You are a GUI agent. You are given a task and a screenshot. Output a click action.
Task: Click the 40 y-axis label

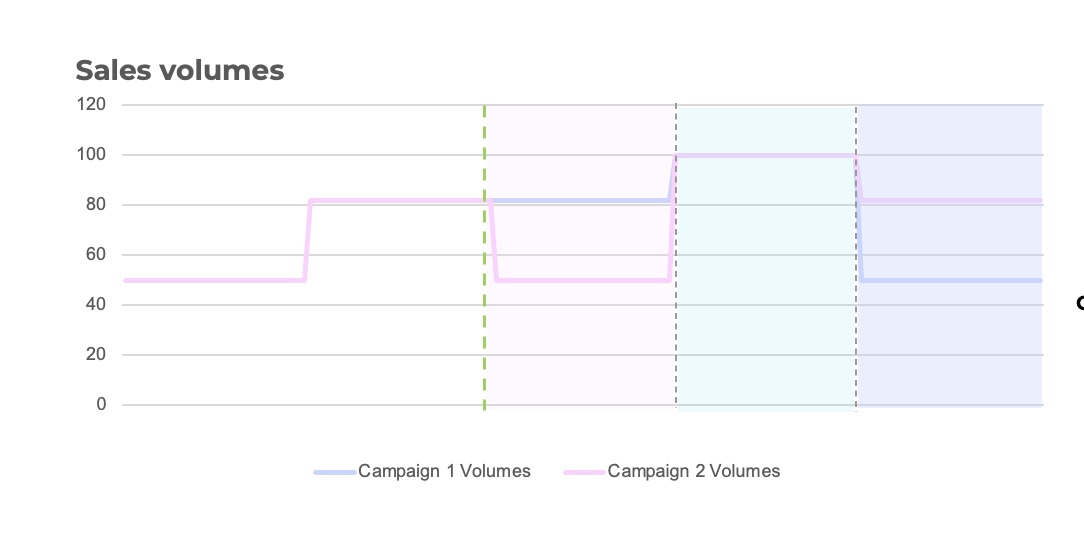[95, 304]
